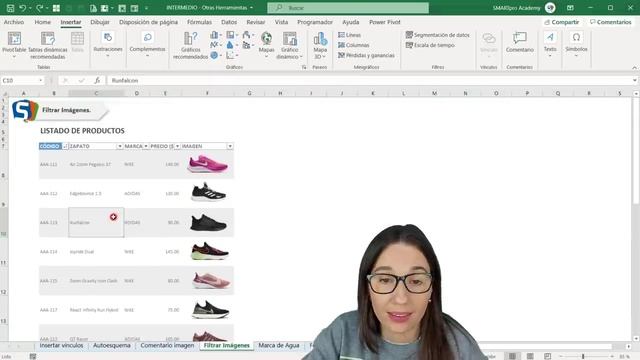The height and width of the screenshot is (360, 640).
Task: Switch to the Power Pivot tab
Action: (x=384, y=22)
